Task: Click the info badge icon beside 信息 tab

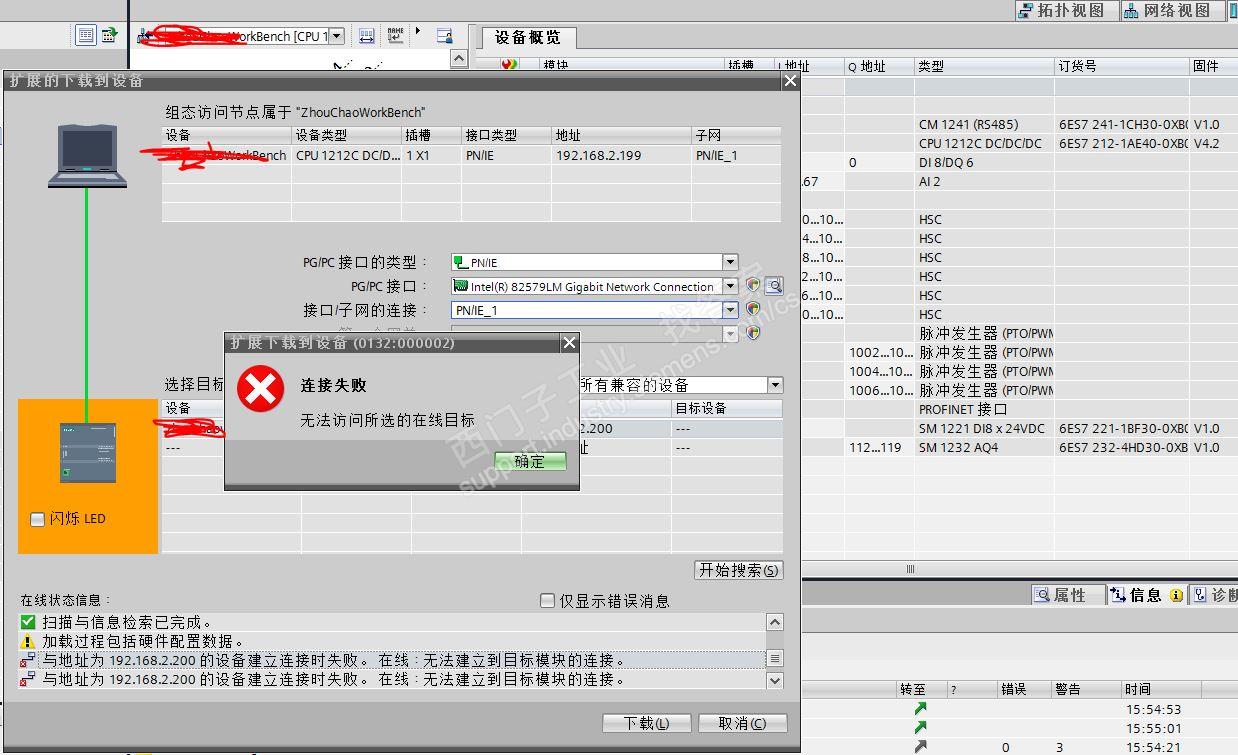Action: 1176,595
